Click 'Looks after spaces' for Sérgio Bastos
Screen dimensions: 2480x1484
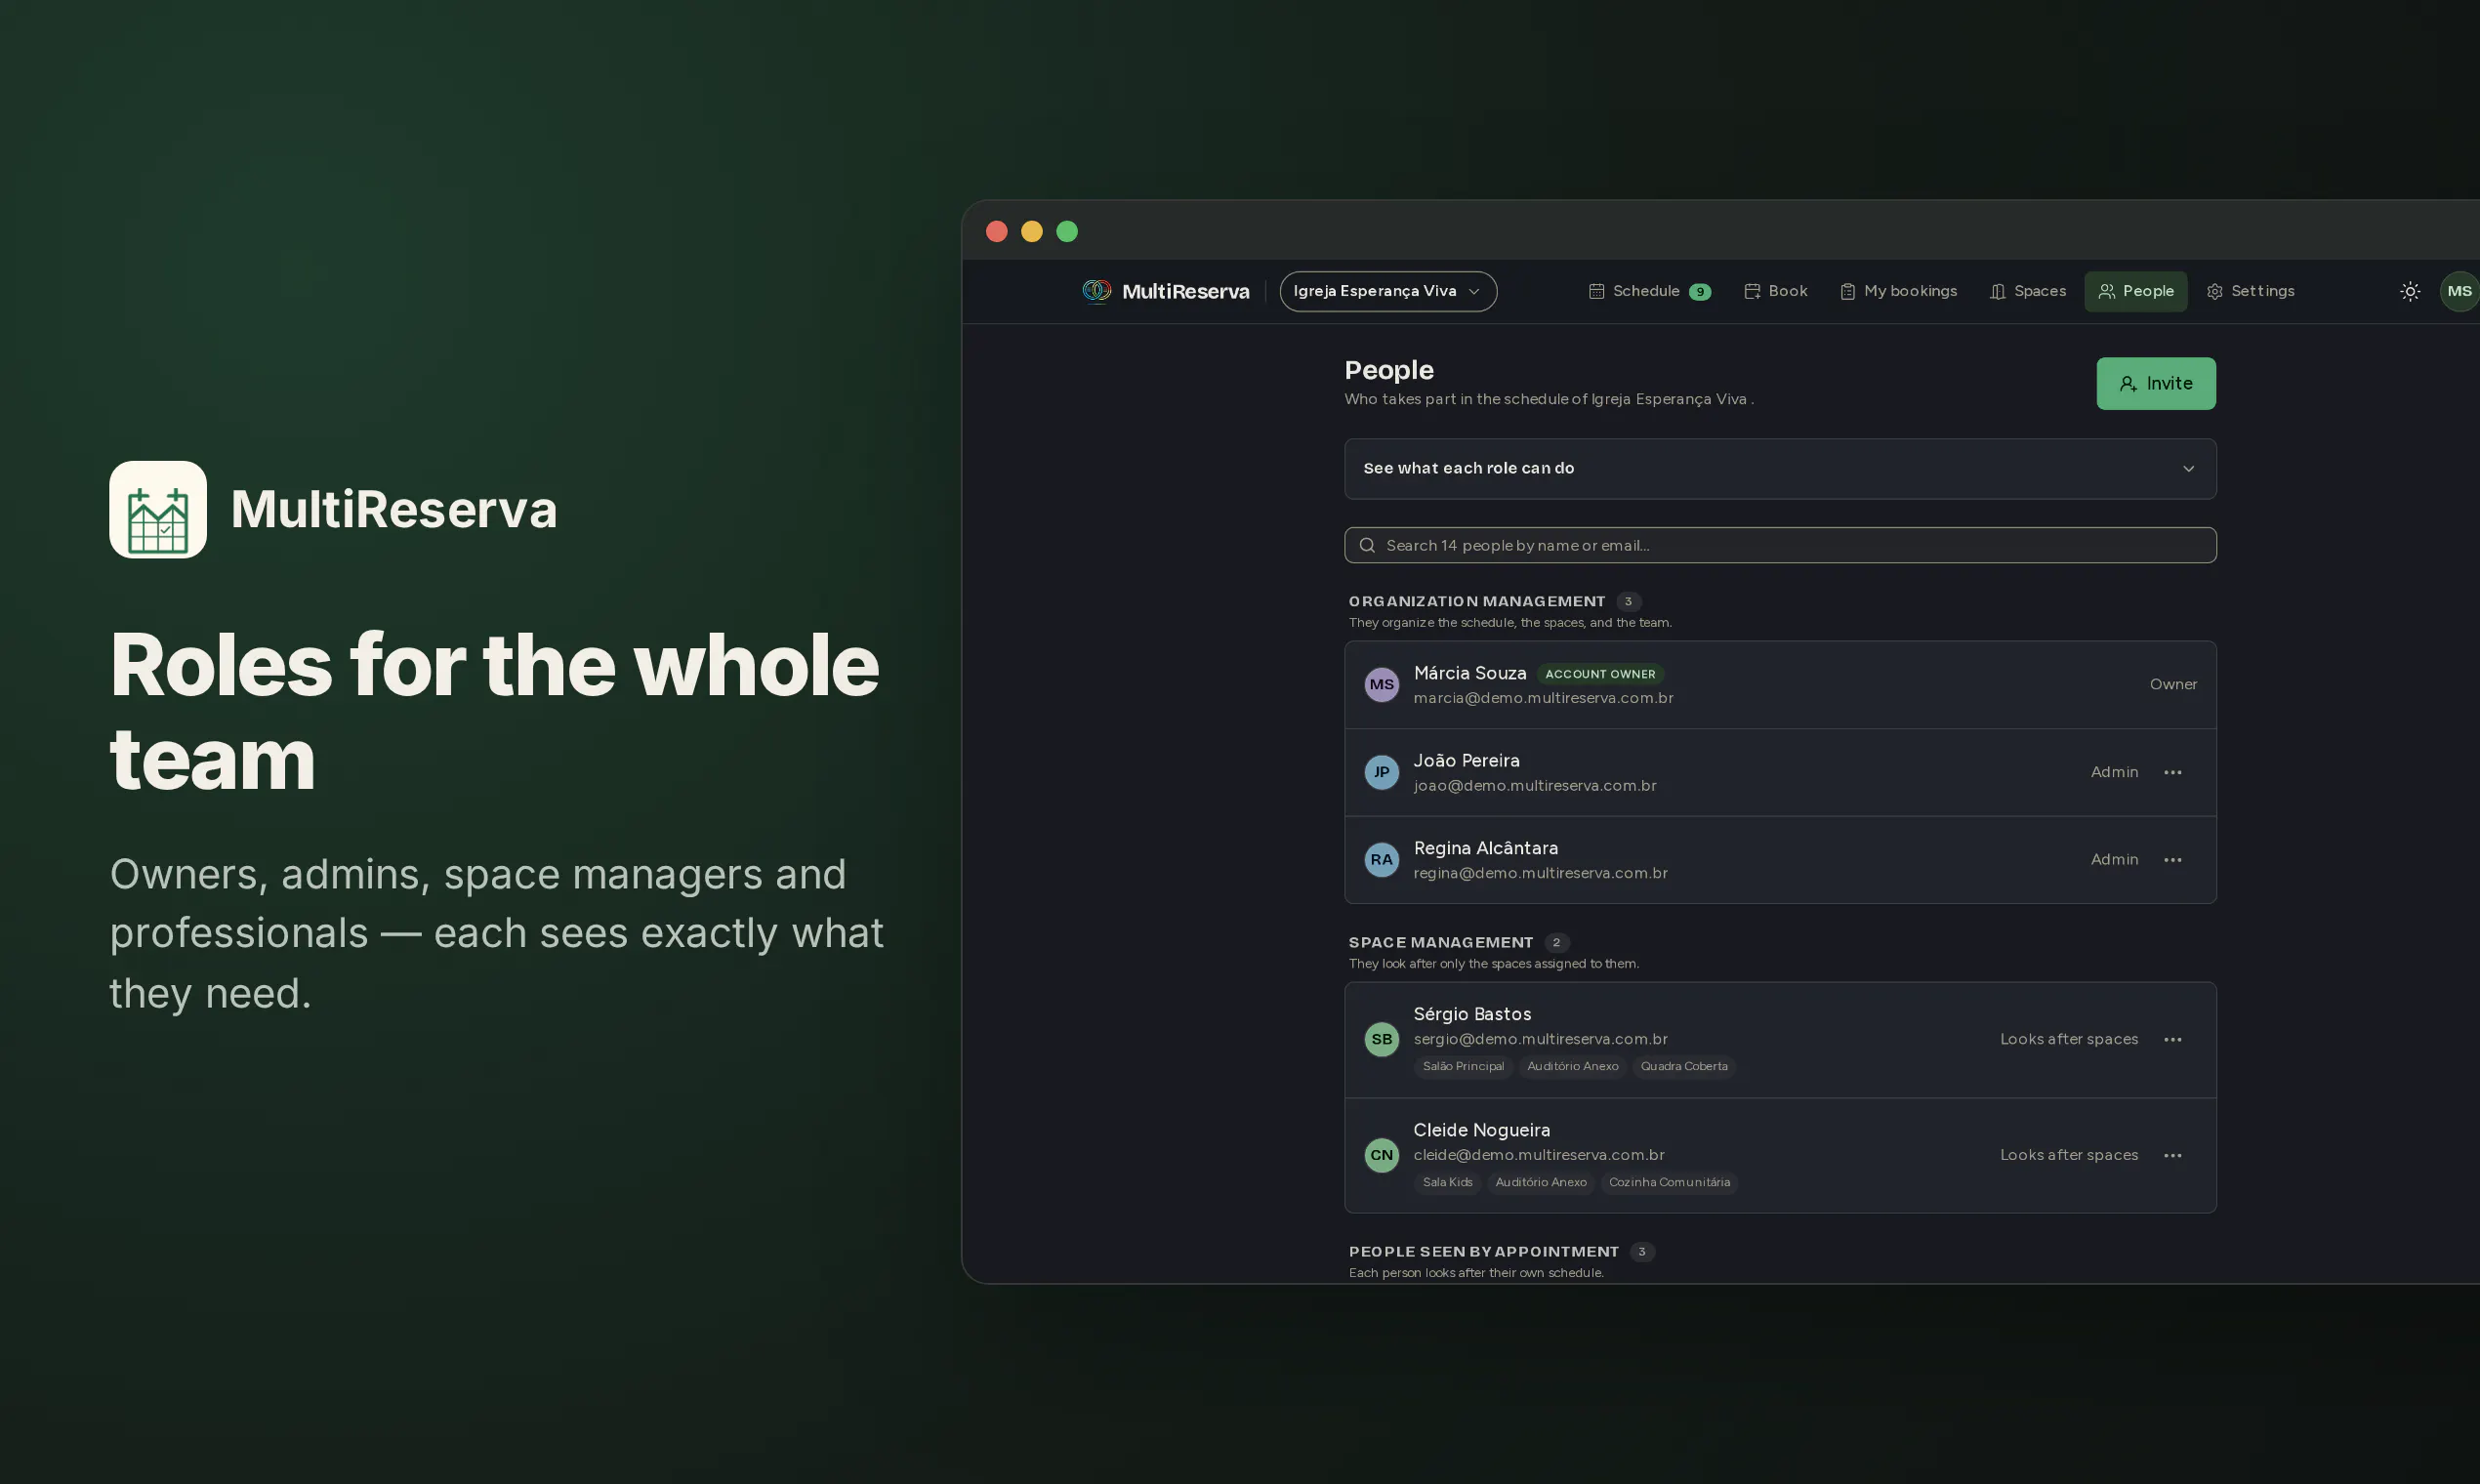(2068, 1040)
